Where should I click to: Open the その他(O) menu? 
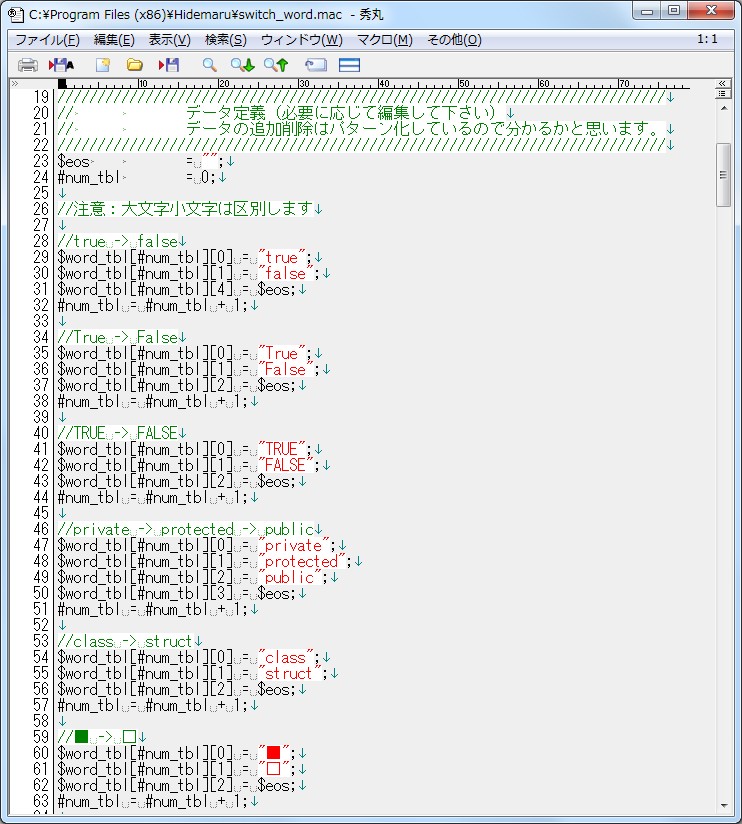454,40
